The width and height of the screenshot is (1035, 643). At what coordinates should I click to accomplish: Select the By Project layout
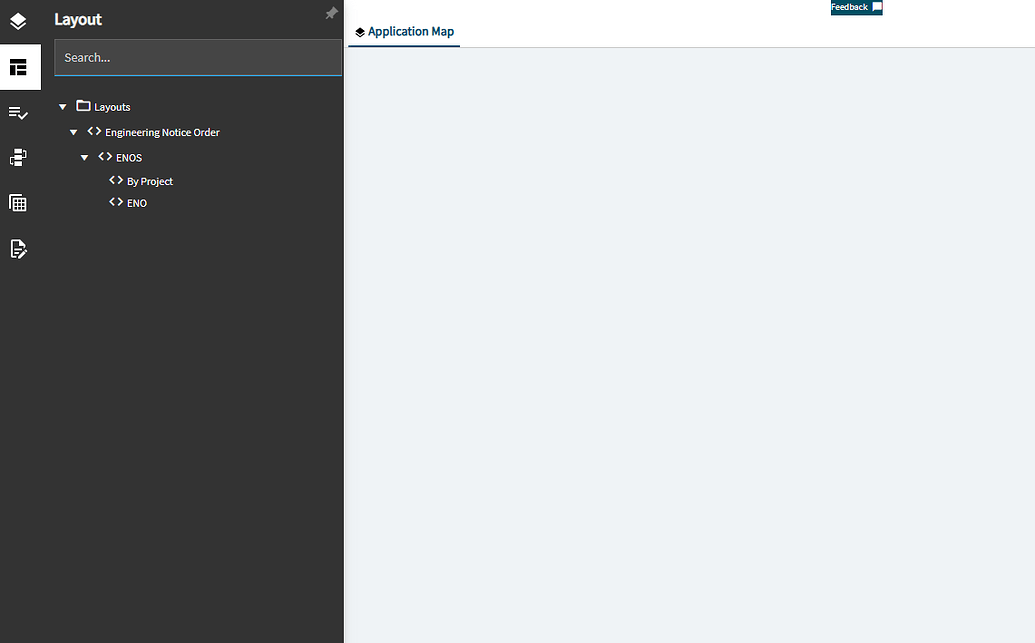151,181
